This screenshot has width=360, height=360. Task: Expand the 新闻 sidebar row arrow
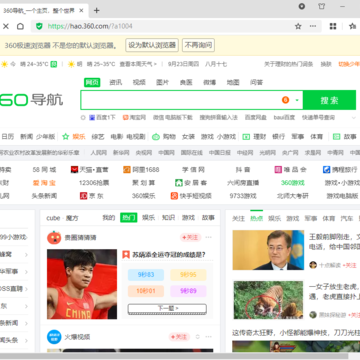pyautogui.click(x=26, y=323)
